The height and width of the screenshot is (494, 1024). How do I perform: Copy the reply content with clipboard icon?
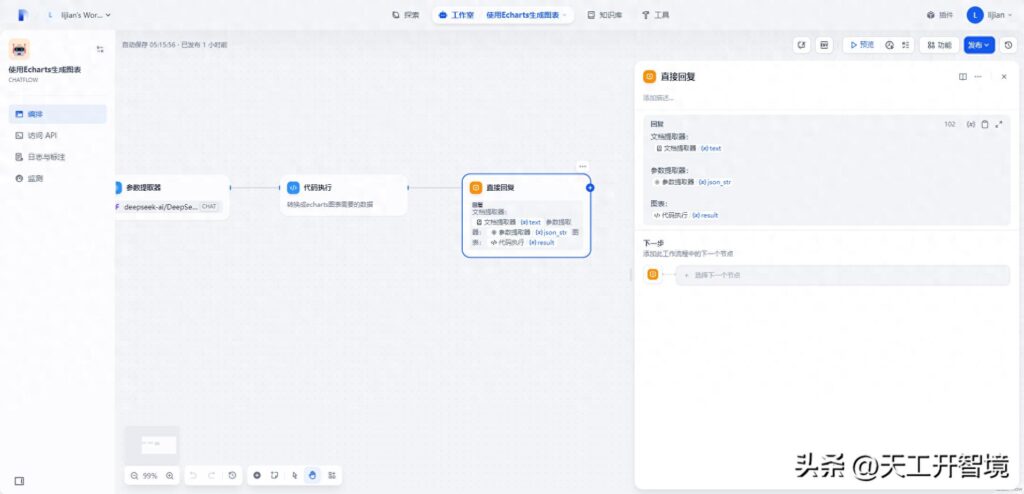tap(985, 124)
